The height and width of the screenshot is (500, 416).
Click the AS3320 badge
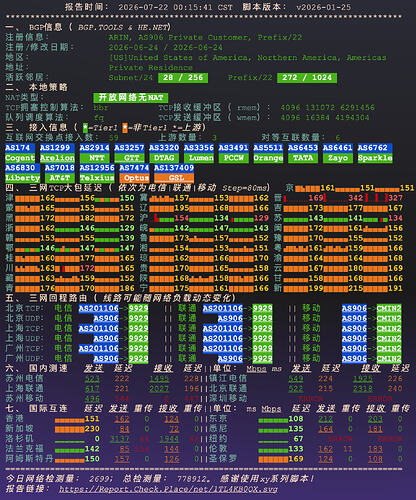pyautogui.click(x=164, y=148)
